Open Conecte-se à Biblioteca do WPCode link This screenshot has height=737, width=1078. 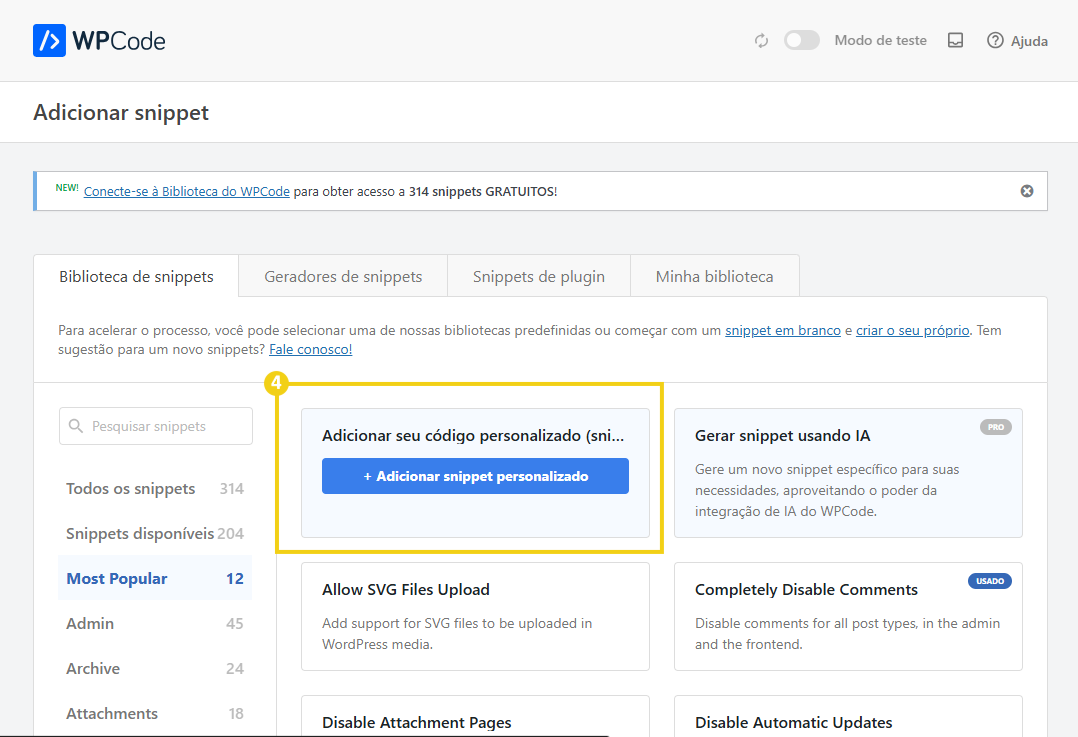(186, 191)
